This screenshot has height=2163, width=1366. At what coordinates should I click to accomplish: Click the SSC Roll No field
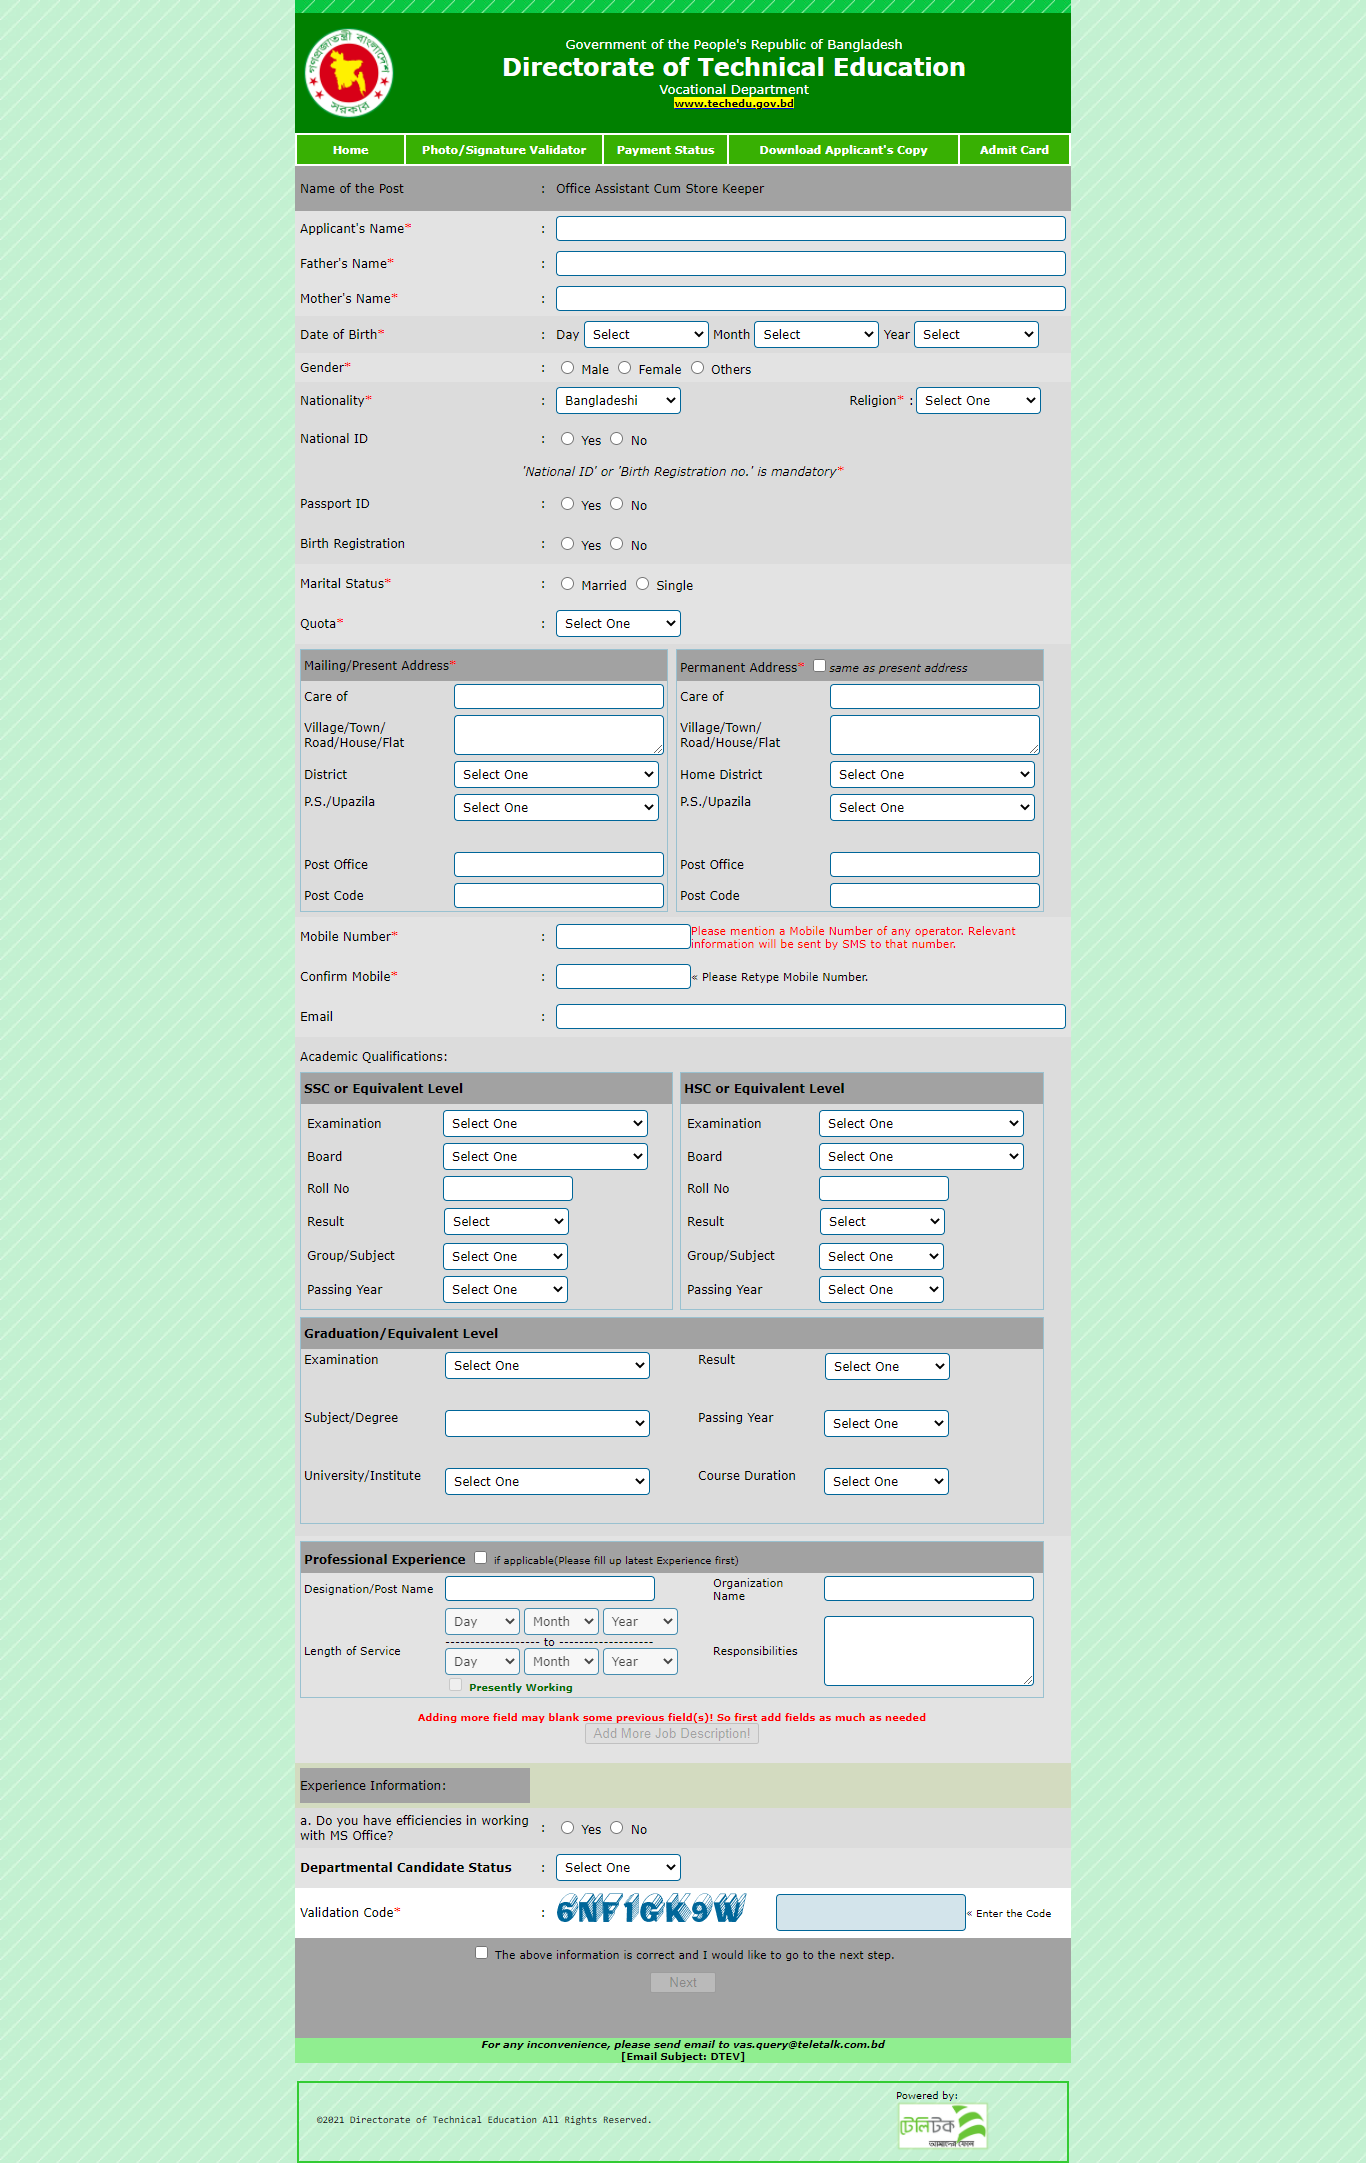[508, 1189]
